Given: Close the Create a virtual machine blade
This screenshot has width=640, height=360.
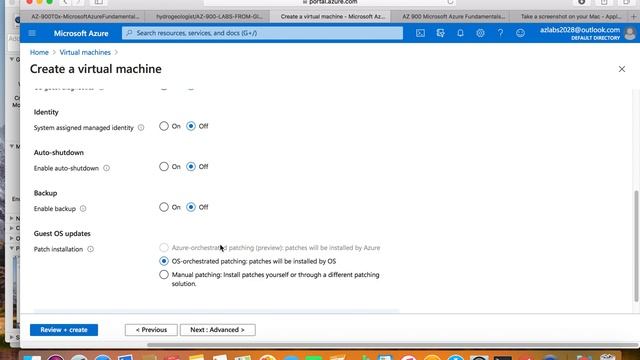Looking at the screenshot, I should point(622,69).
